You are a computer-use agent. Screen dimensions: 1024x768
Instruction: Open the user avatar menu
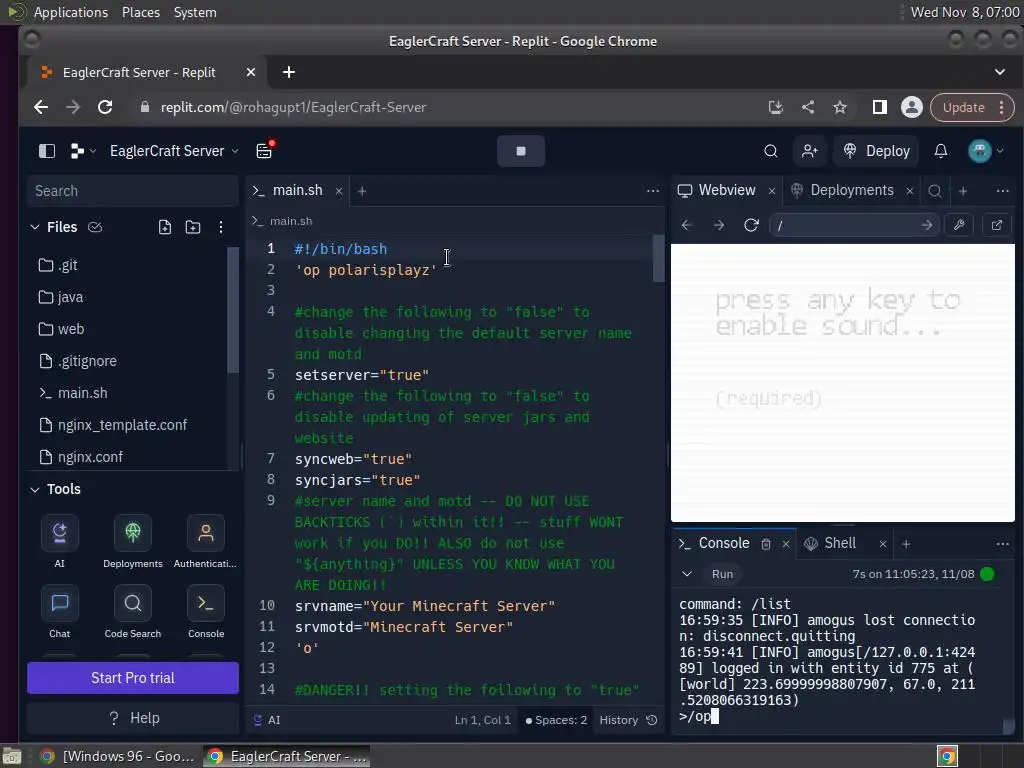tap(985, 151)
